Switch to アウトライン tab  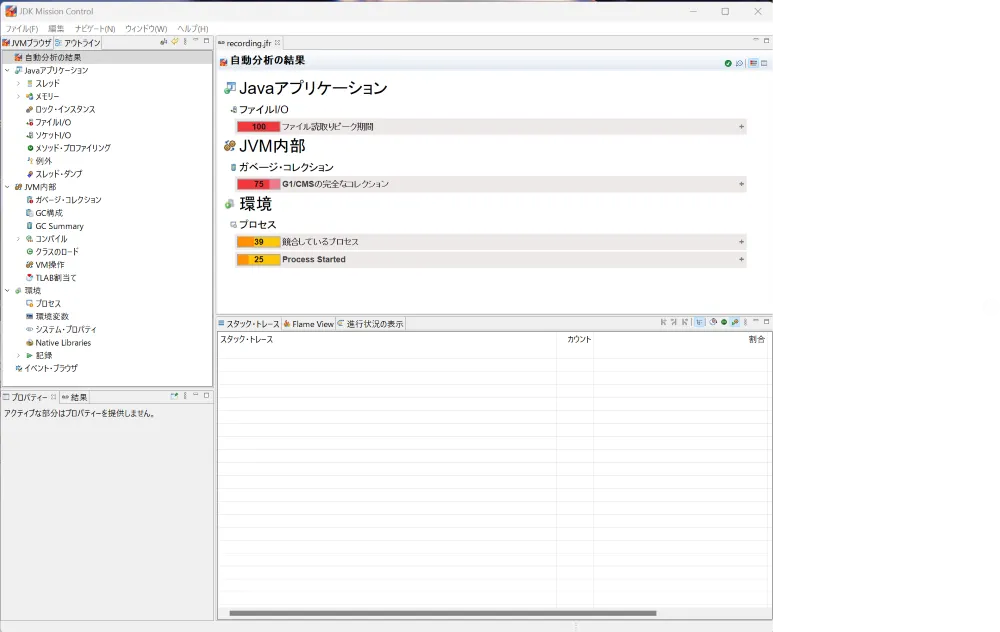78,43
